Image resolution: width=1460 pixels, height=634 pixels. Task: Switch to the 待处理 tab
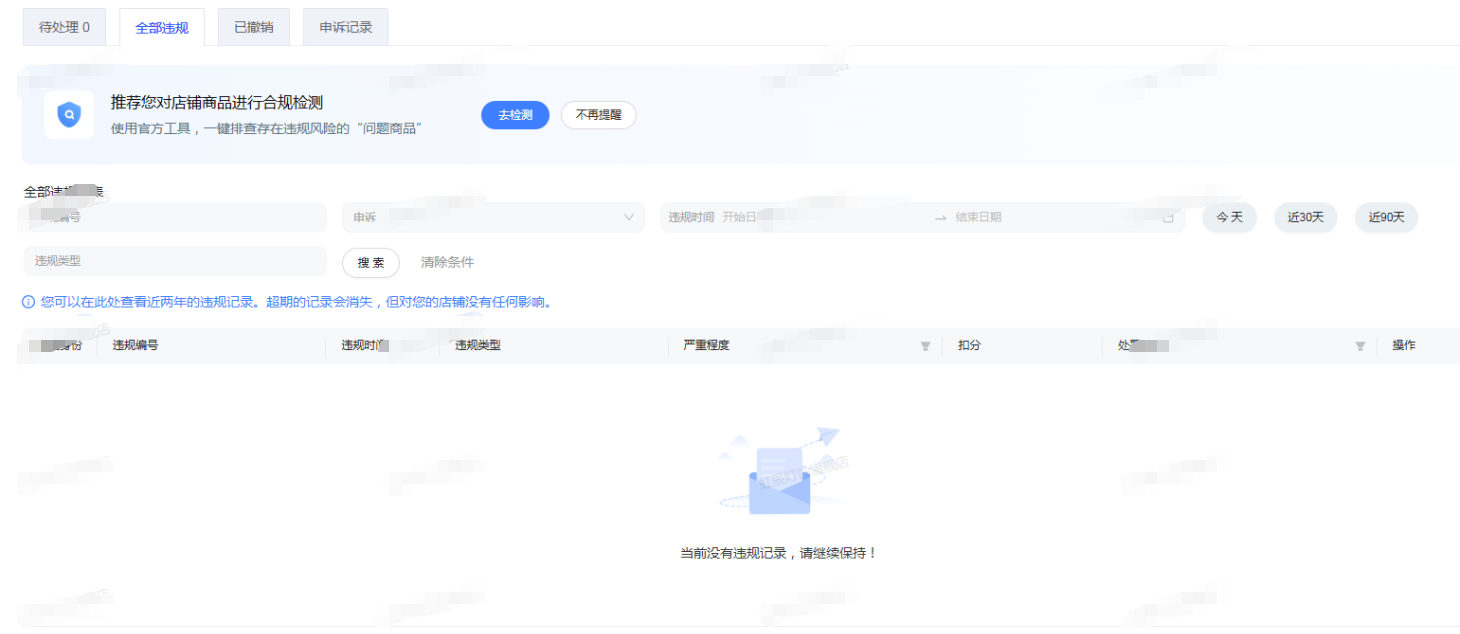click(64, 27)
